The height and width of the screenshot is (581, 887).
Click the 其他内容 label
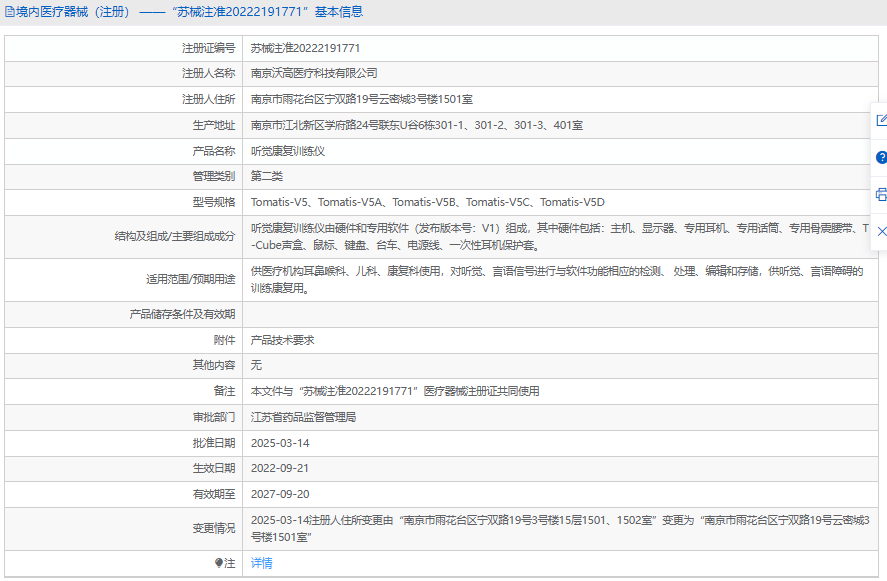pyautogui.click(x=214, y=365)
